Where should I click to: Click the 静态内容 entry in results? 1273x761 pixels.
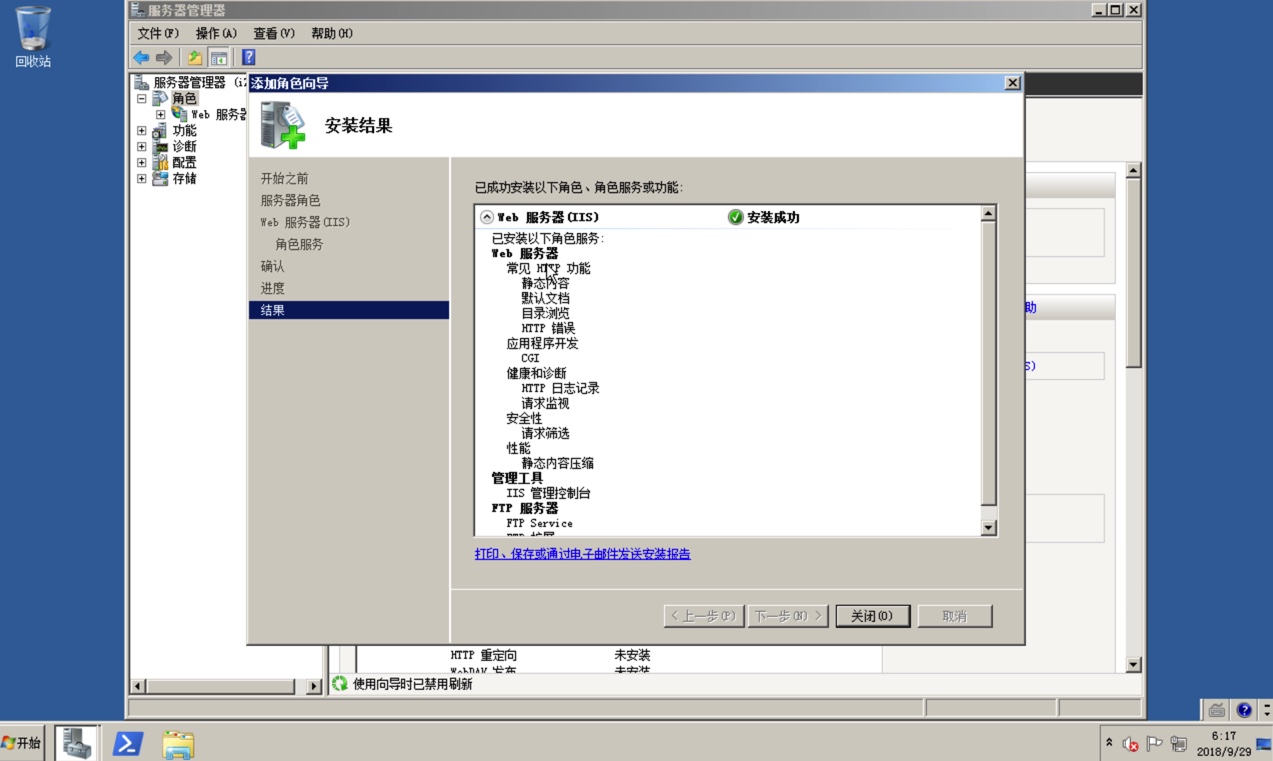tap(545, 283)
